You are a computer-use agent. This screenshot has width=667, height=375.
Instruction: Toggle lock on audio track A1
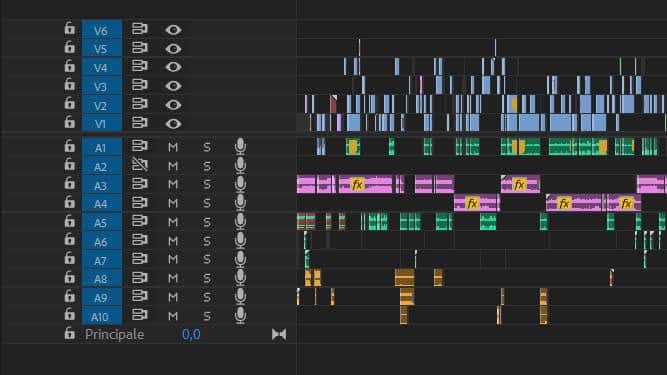[69, 146]
